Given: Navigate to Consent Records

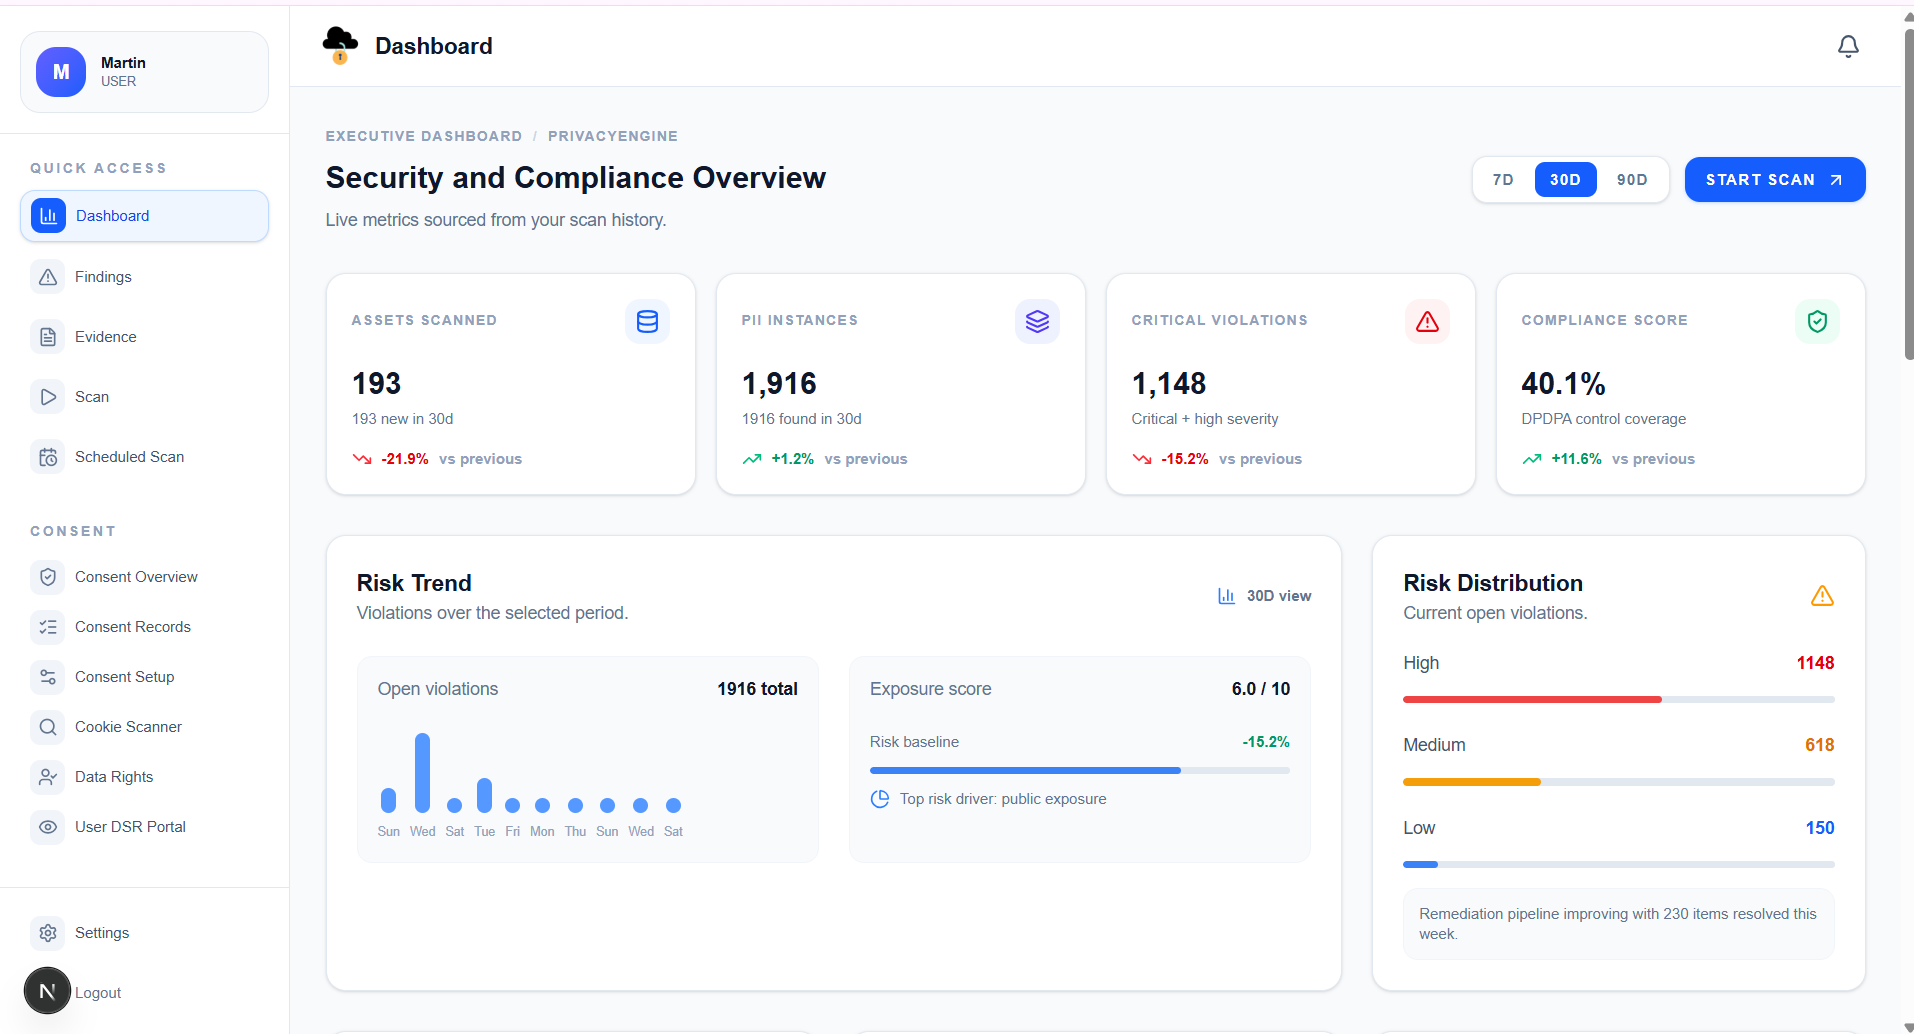Looking at the screenshot, I should click(x=144, y=627).
